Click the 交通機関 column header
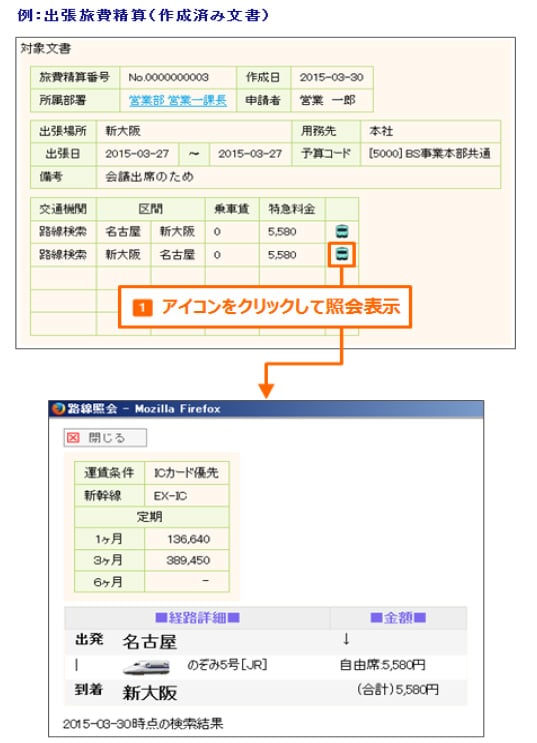Viewport: 537px width, 743px height. 63,209
